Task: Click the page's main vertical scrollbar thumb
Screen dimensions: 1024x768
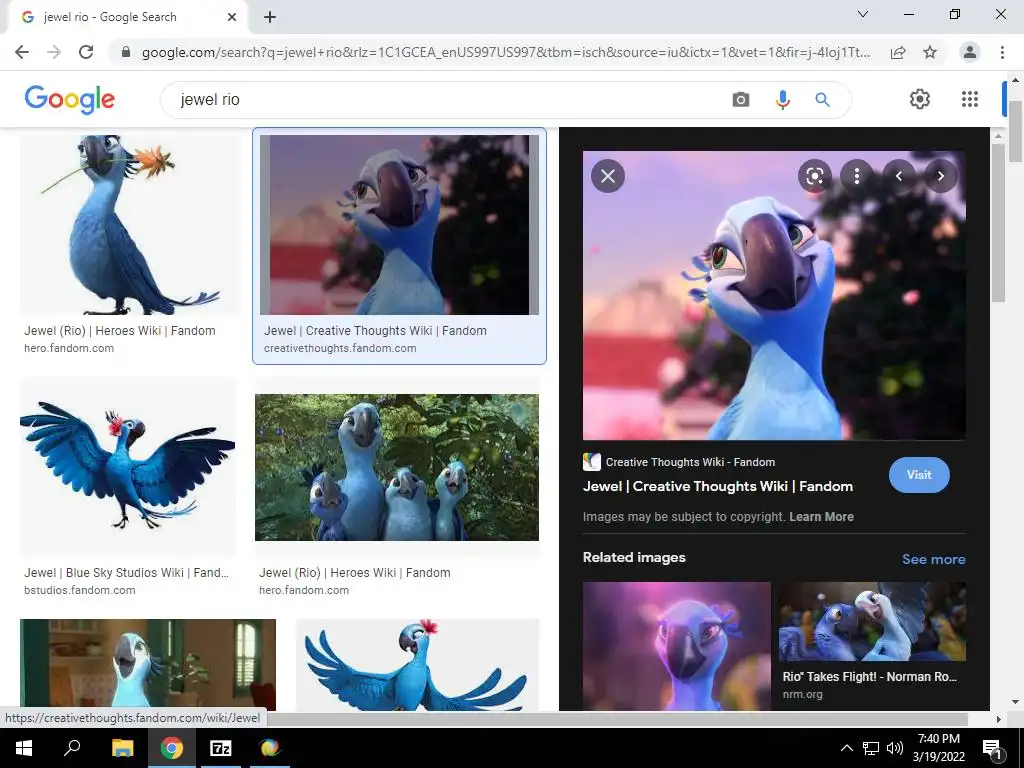Action: click(x=1015, y=131)
